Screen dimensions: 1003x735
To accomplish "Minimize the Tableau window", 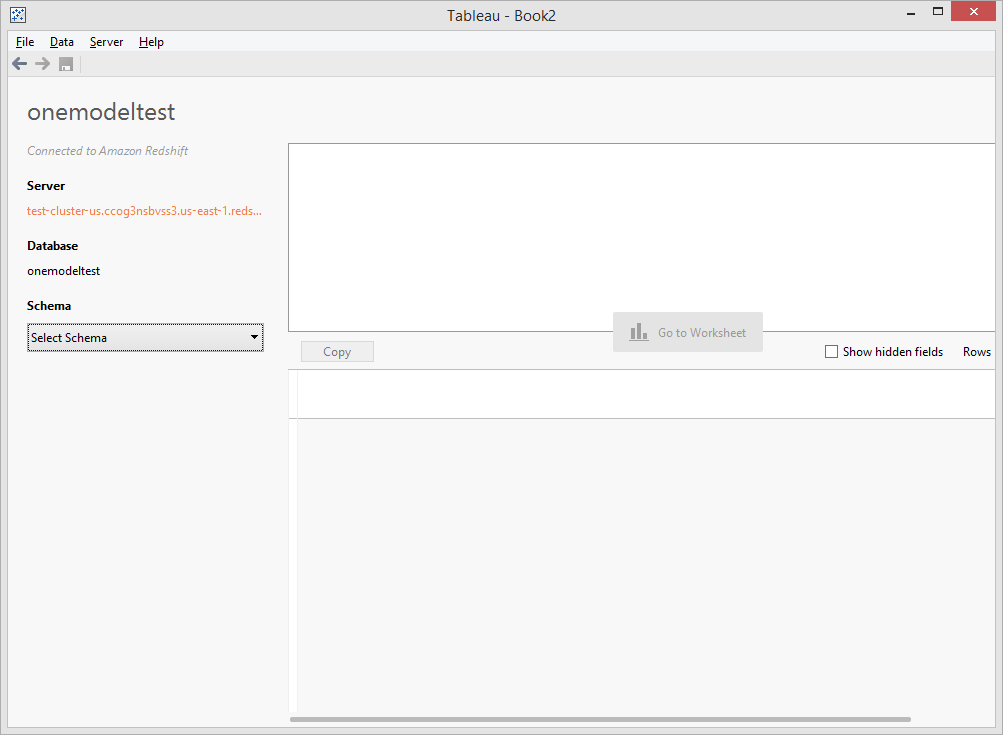I will pyautogui.click(x=910, y=12).
